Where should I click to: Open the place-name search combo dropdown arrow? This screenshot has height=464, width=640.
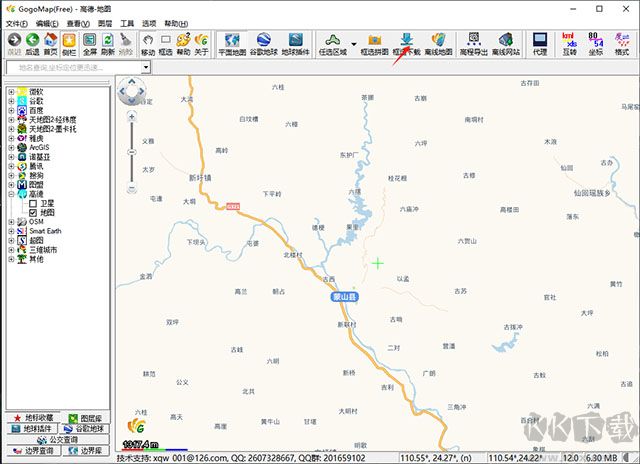[x=146, y=67]
